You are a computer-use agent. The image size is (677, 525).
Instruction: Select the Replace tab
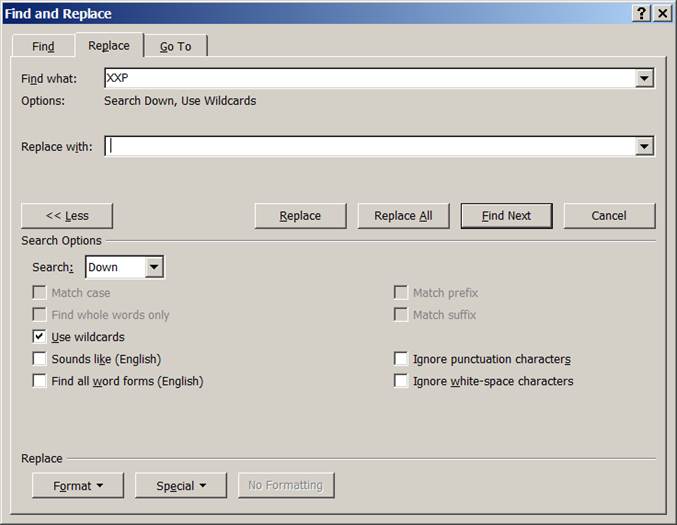(108, 46)
